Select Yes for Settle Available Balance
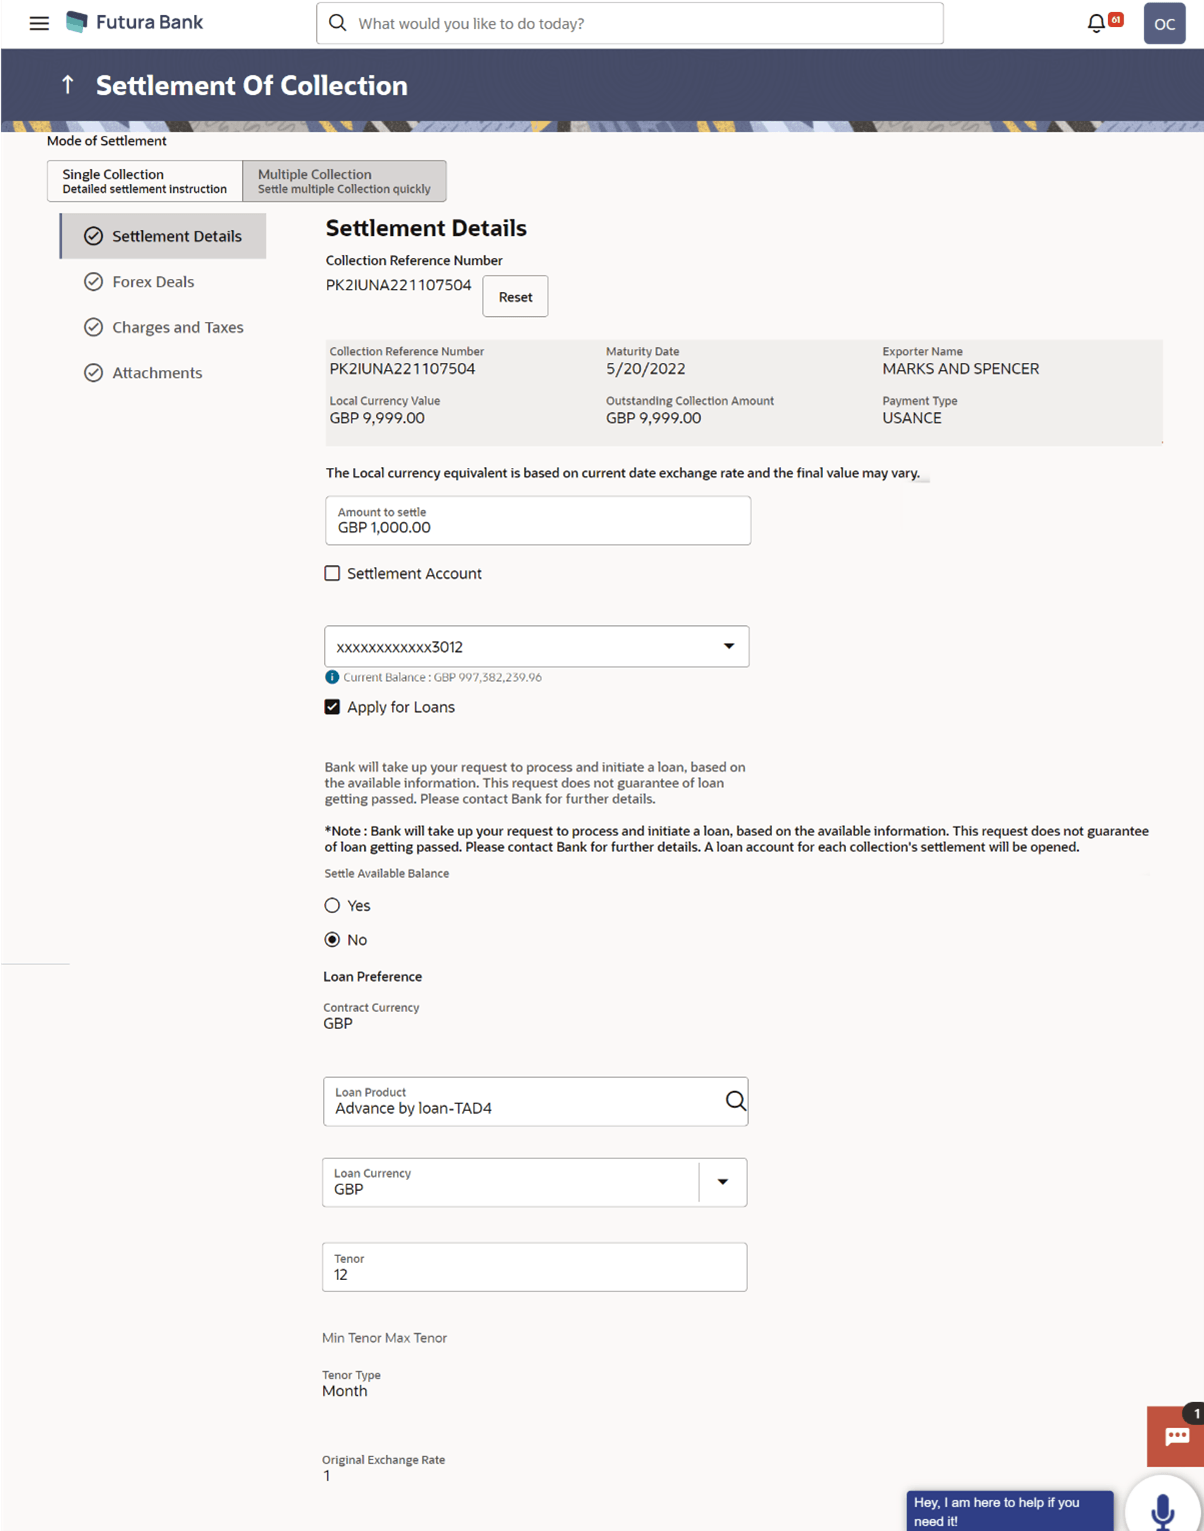This screenshot has width=1204, height=1531. click(x=332, y=905)
